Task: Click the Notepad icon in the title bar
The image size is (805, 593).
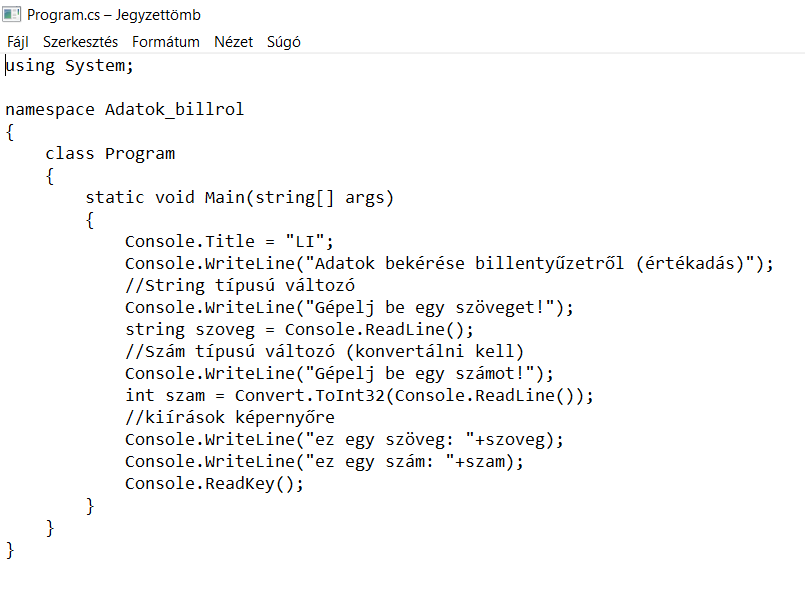Action: pyautogui.click(x=12, y=15)
